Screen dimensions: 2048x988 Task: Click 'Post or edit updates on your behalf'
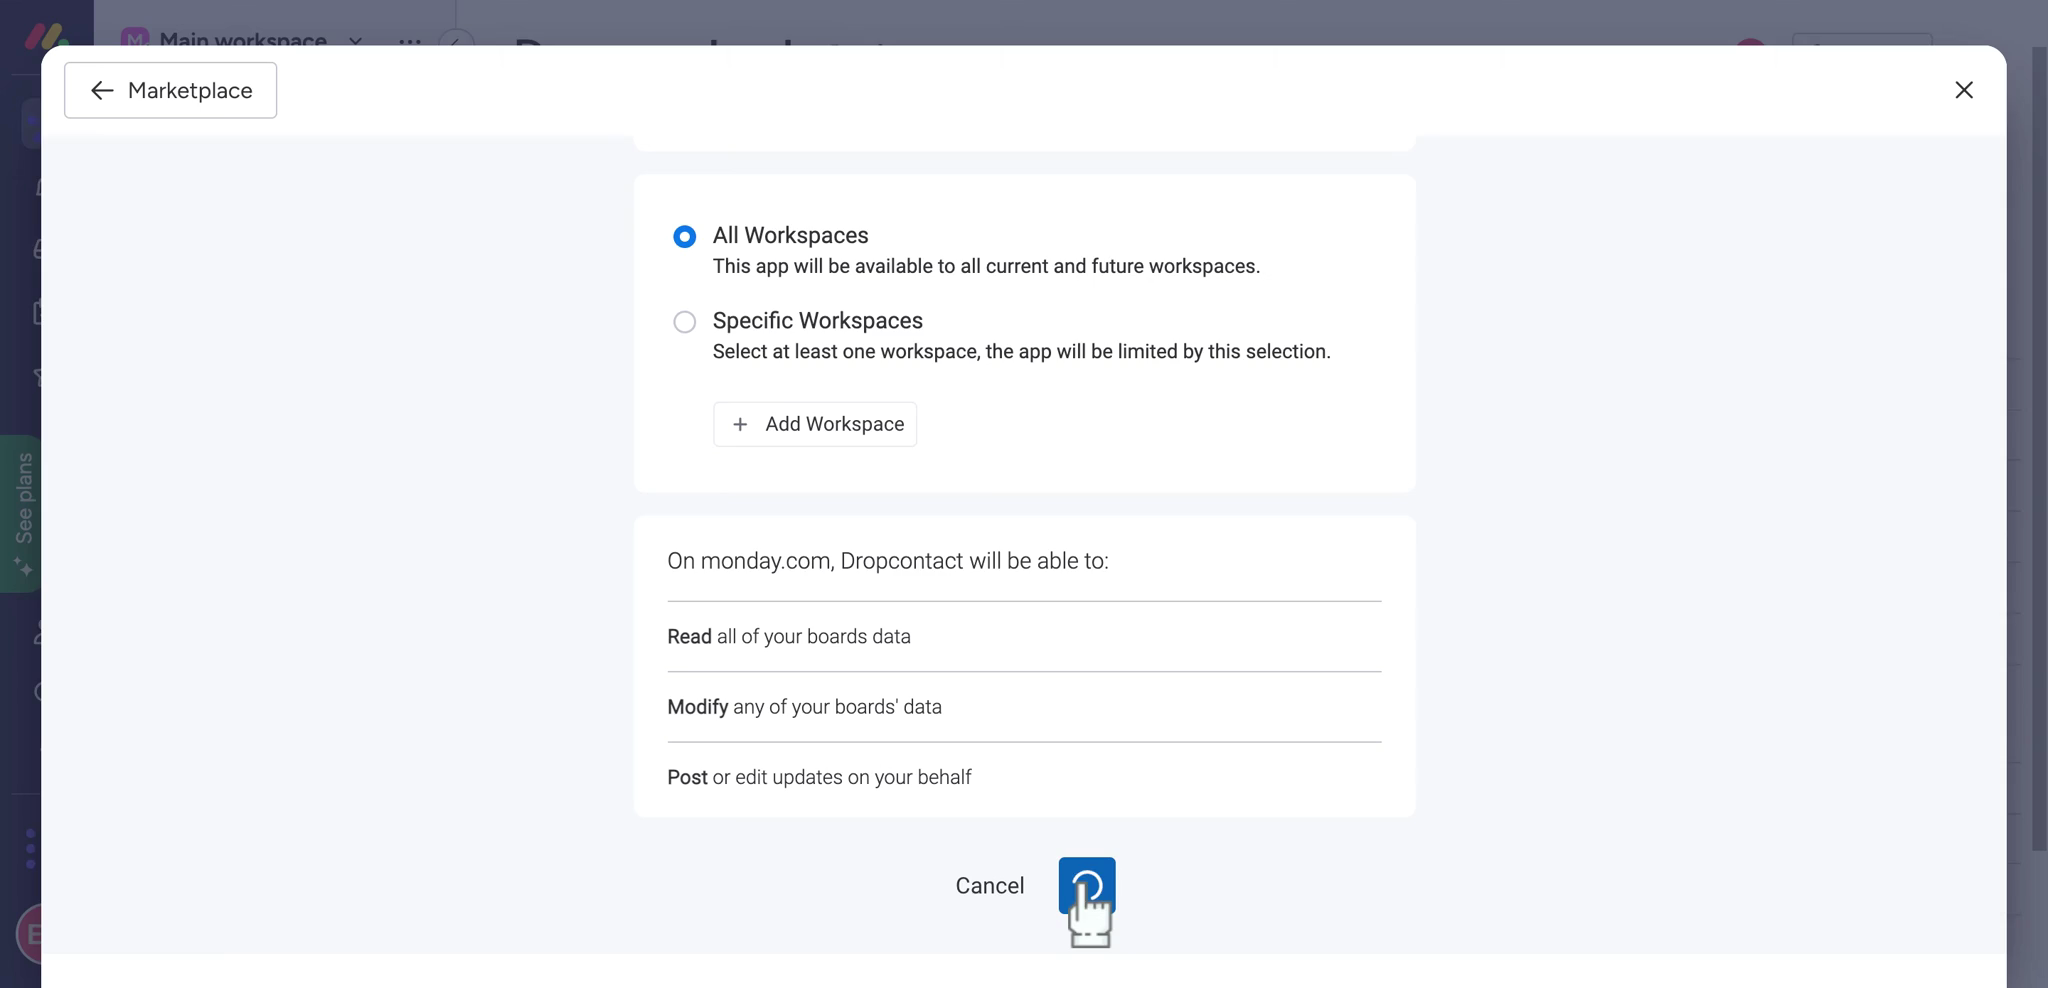(819, 777)
